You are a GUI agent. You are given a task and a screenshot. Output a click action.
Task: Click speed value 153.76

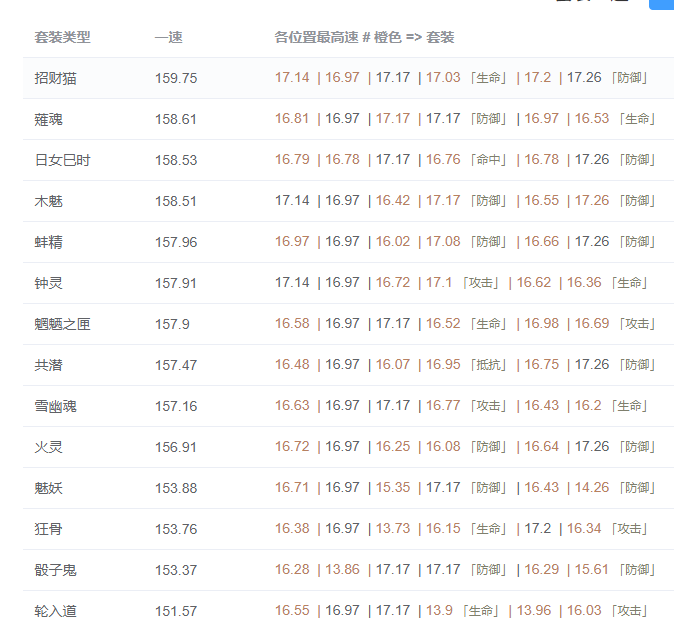[176, 529]
